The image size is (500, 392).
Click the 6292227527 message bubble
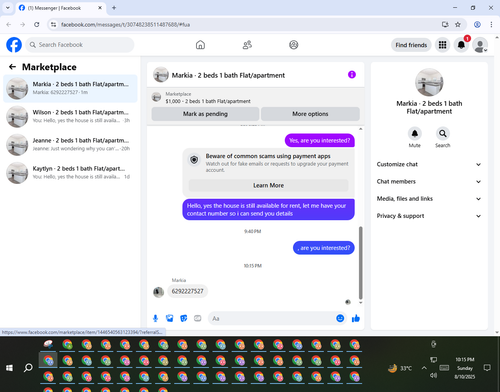click(x=187, y=291)
